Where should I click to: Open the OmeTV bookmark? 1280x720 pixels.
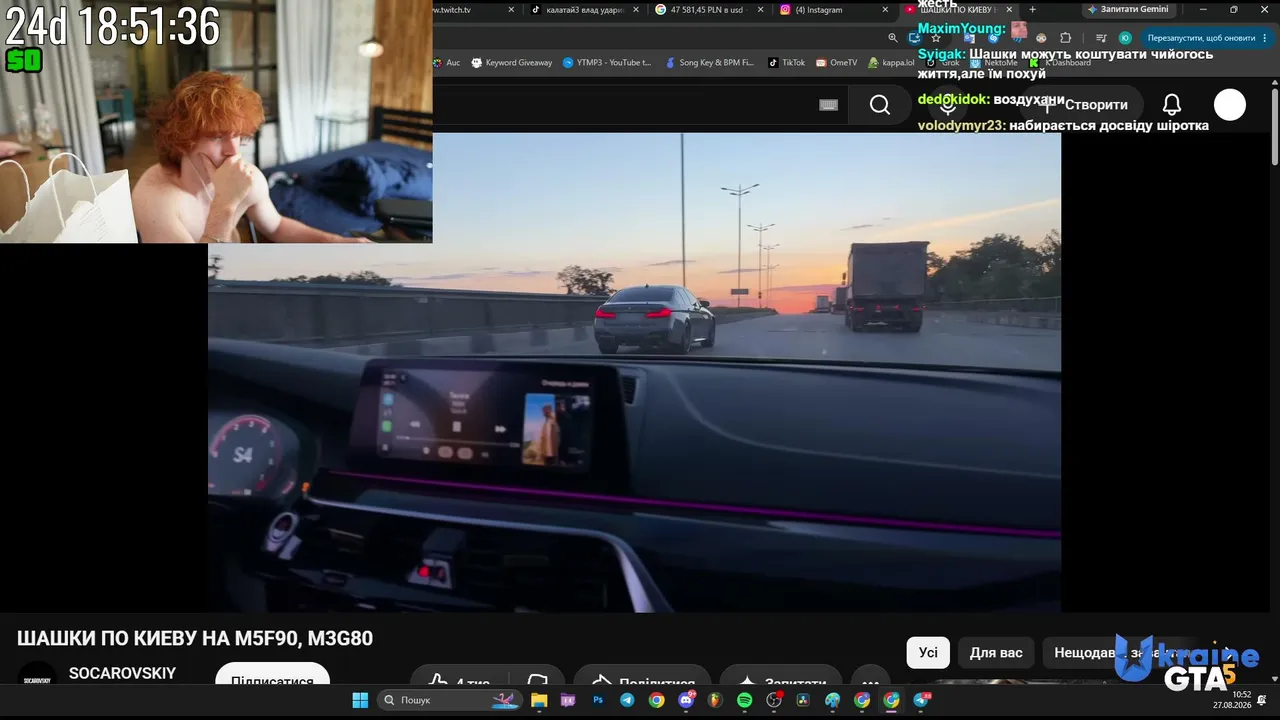point(837,62)
